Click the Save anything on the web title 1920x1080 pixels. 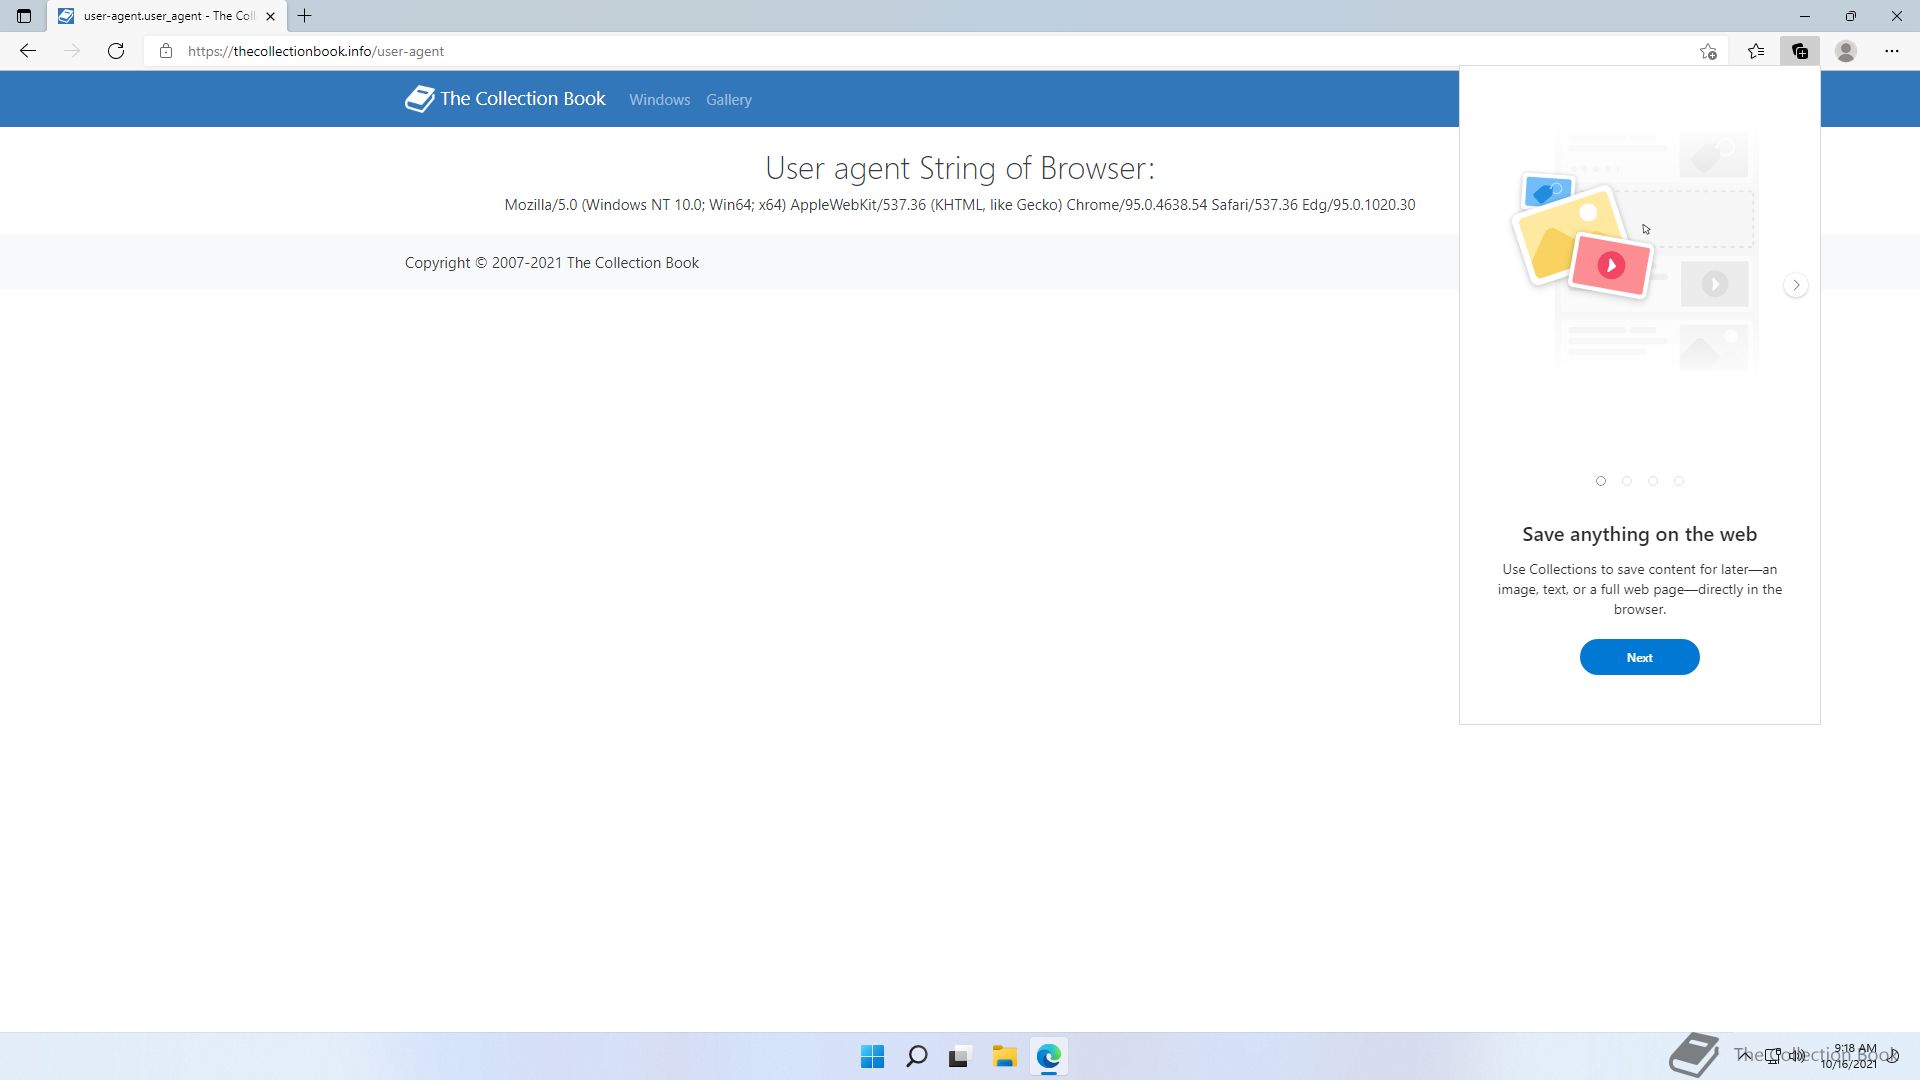[x=1639, y=534]
